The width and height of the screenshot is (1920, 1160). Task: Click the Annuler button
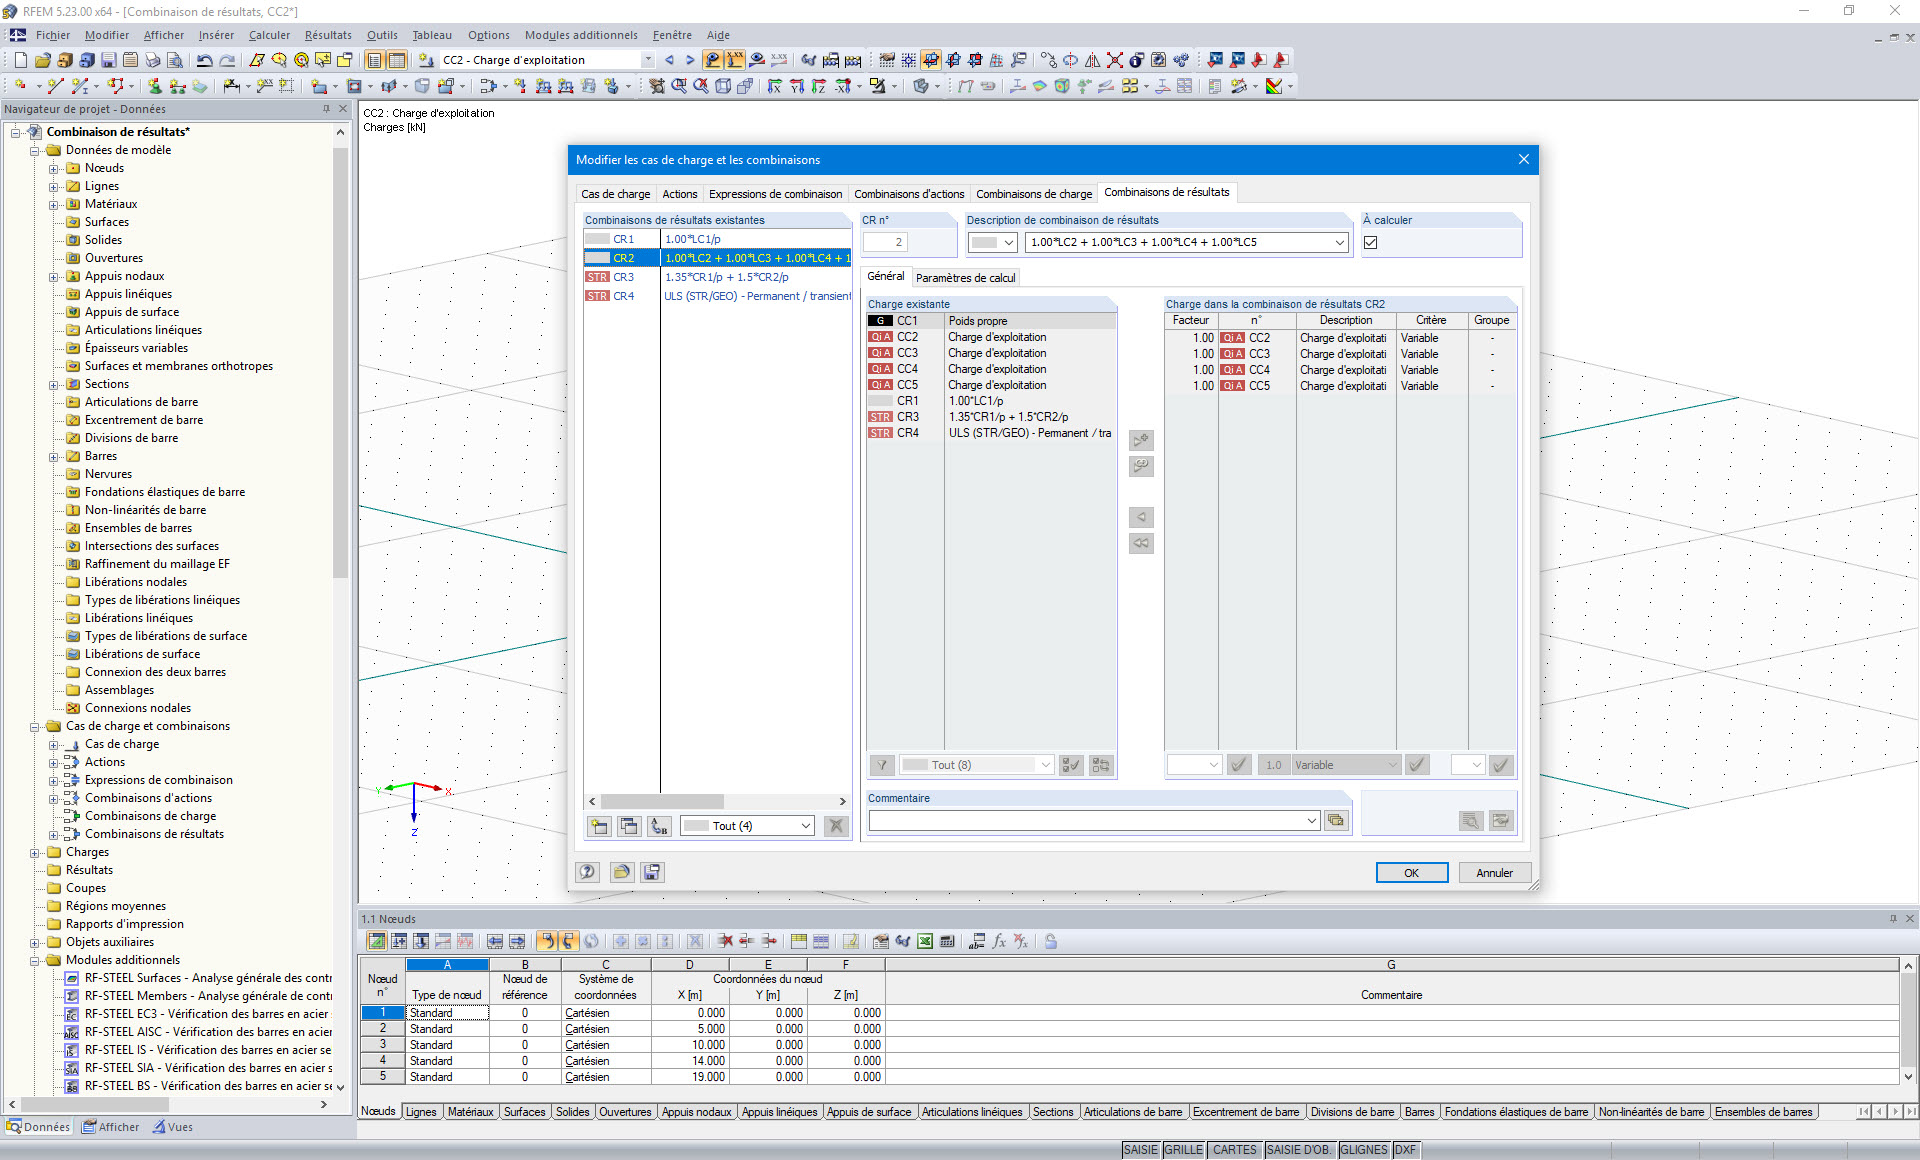(1494, 873)
